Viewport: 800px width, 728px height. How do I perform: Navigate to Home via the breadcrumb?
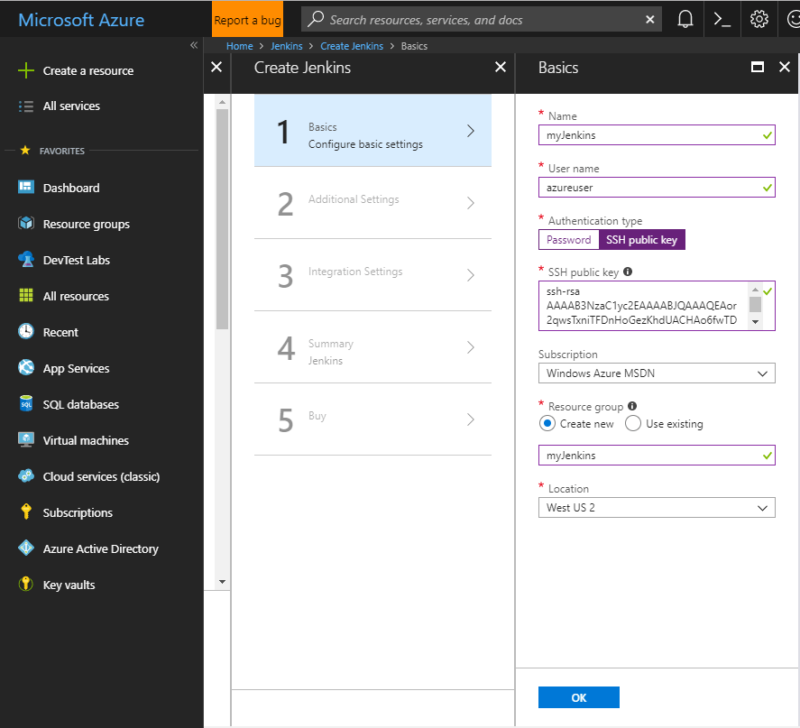click(x=239, y=45)
